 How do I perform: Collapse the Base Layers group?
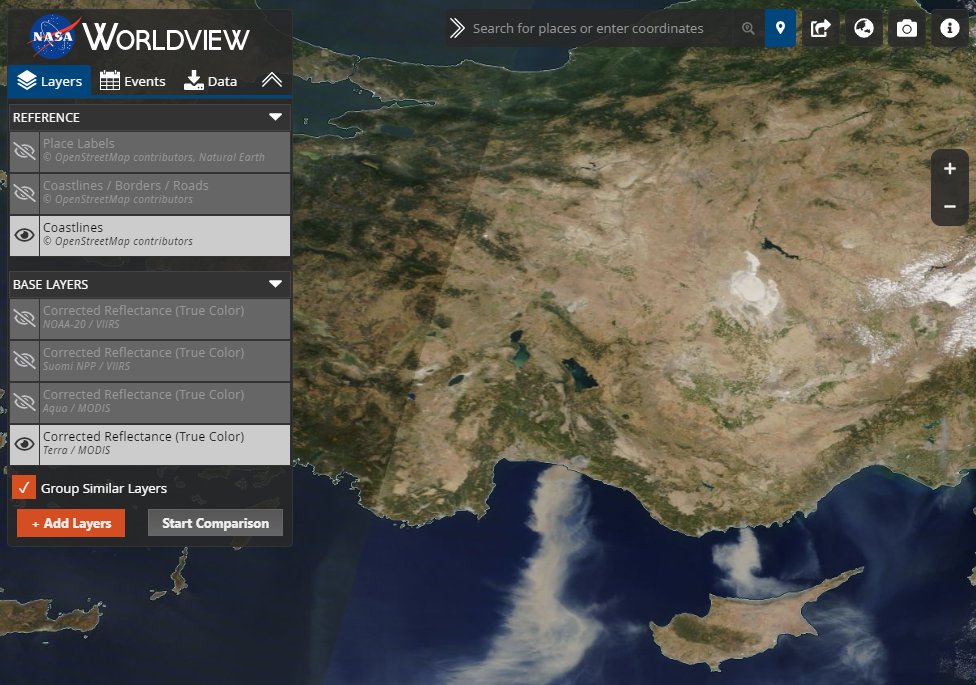[x=276, y=284]
